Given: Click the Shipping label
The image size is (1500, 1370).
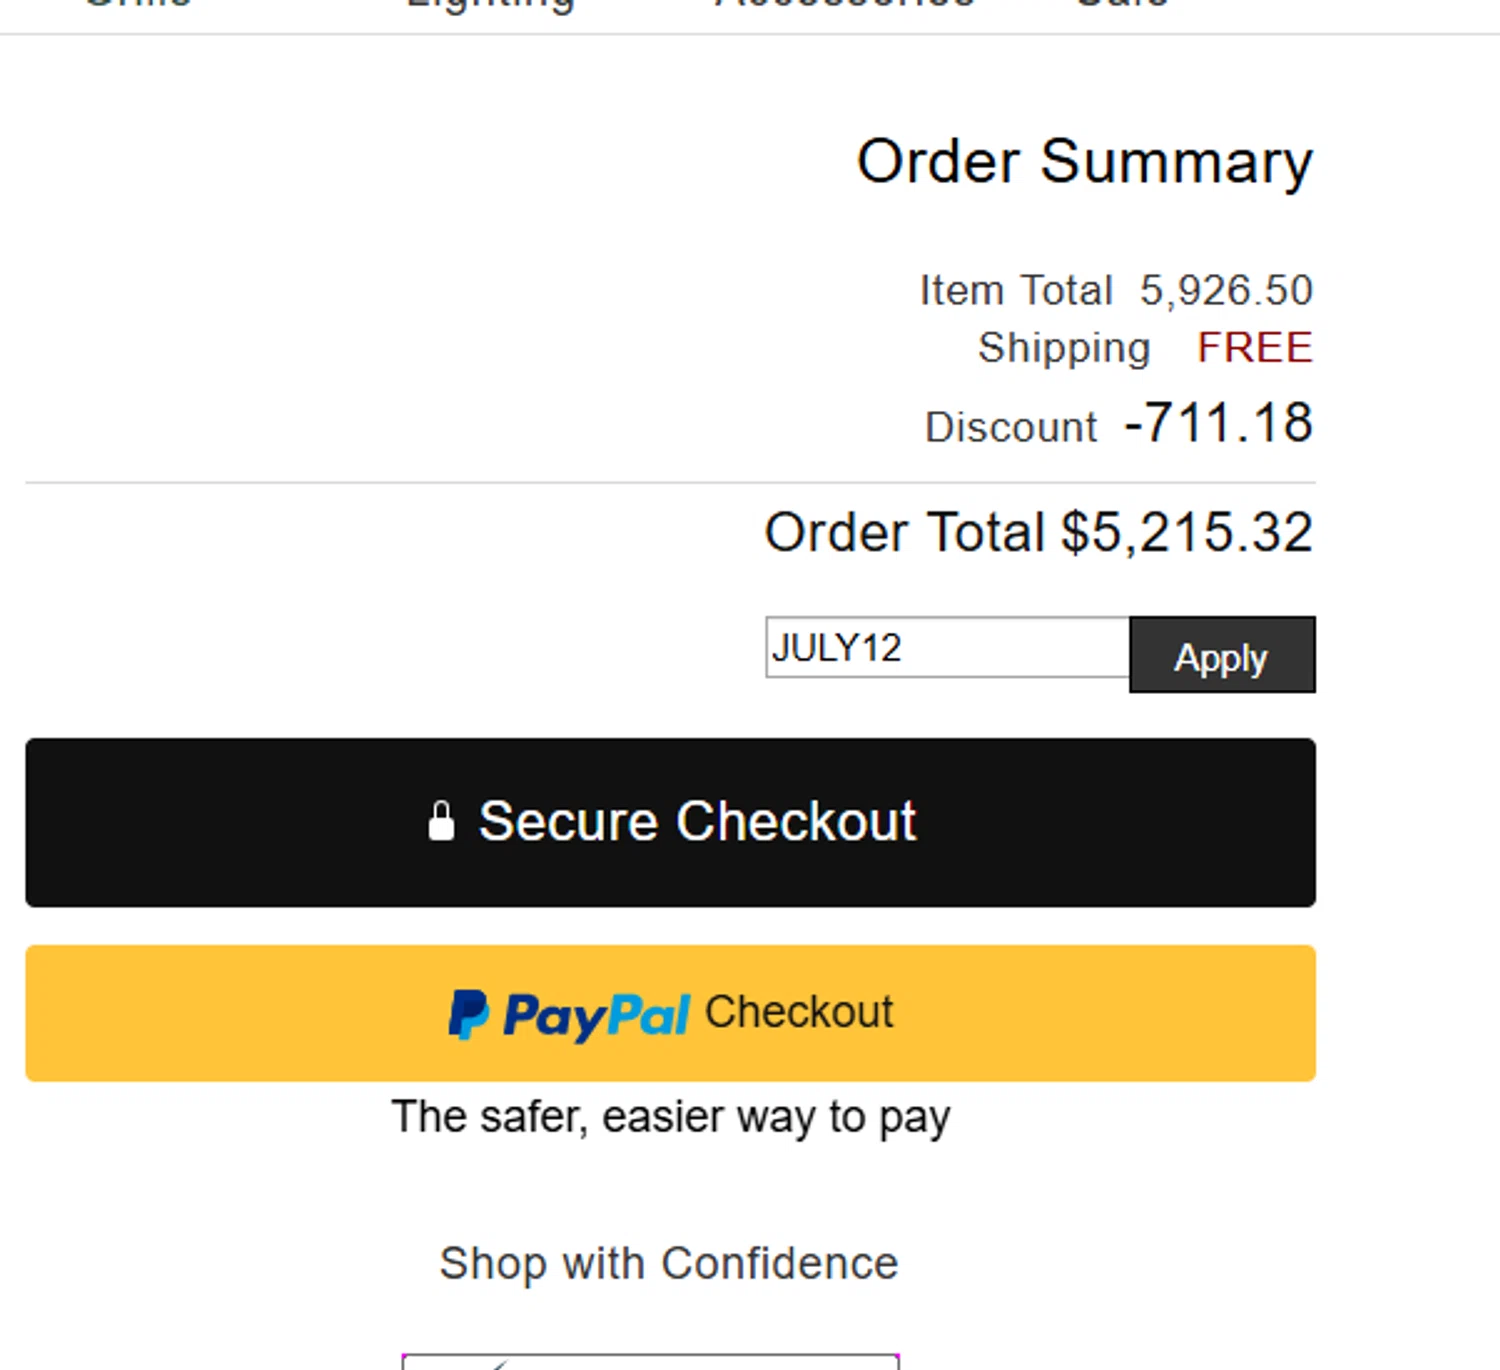Looking at the screenshot, I should 1064,349.
